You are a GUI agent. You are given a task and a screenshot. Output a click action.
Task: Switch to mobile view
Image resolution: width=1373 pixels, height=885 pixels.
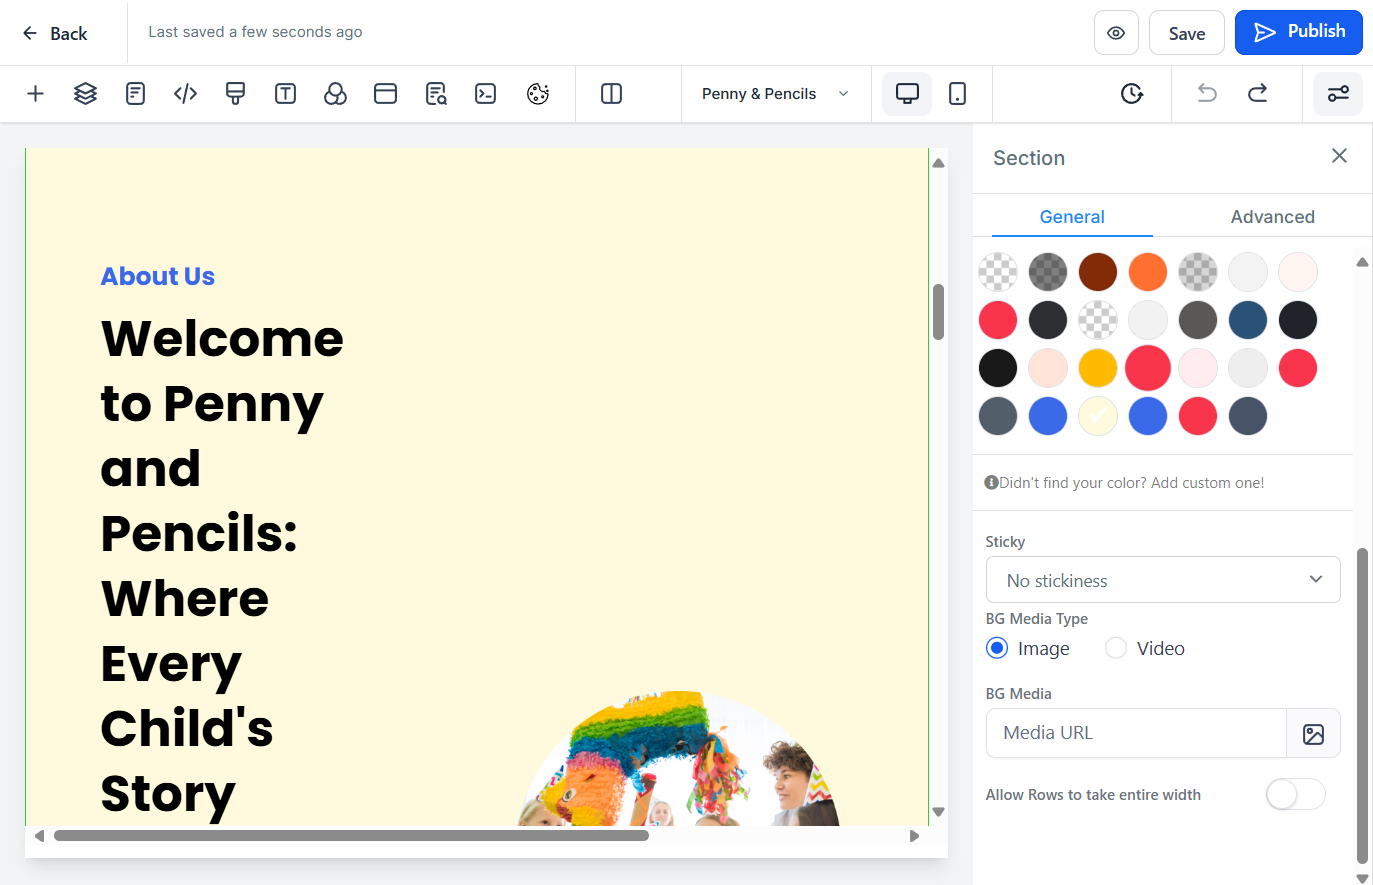coord(957,94)
